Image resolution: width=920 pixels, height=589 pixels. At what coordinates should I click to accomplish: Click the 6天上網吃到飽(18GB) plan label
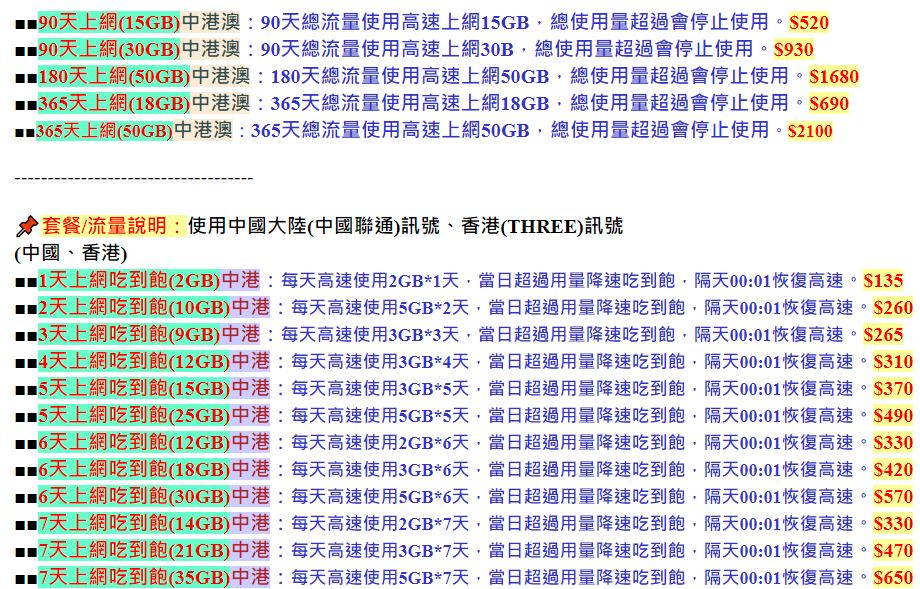pyautogui.click(x=134, y=469)
